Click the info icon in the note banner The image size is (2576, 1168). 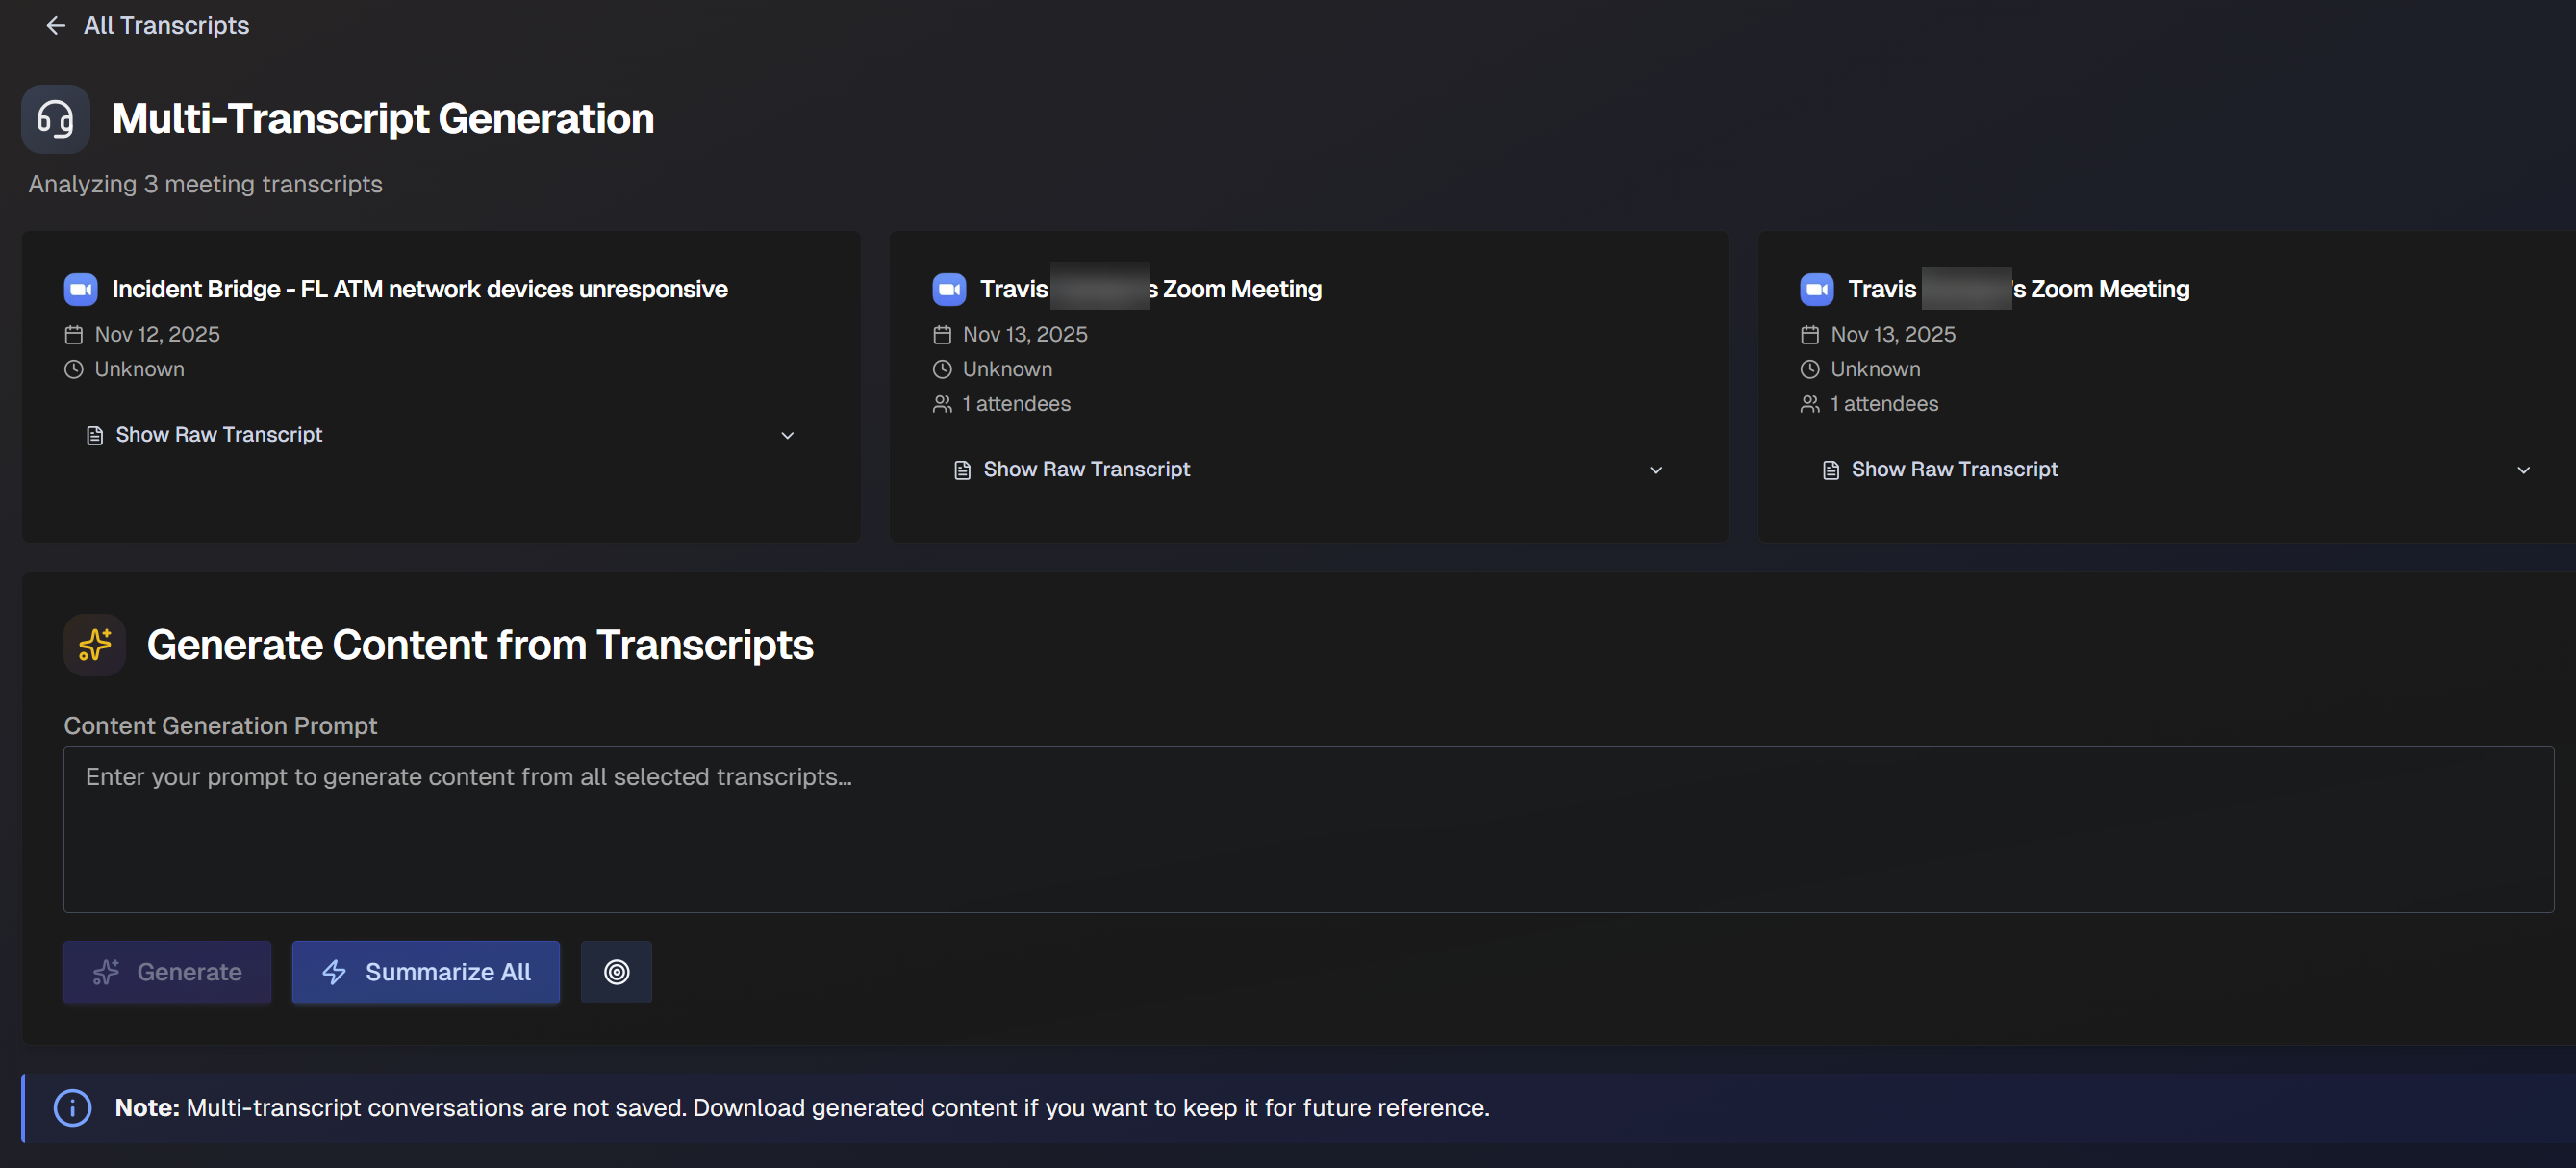coord(72,1108)
